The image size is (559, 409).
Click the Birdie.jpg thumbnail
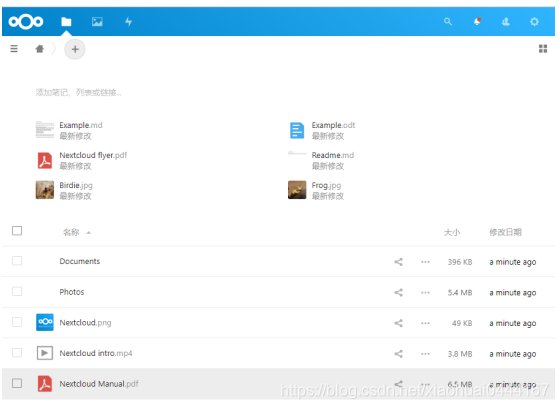click(x=45, y=190)
